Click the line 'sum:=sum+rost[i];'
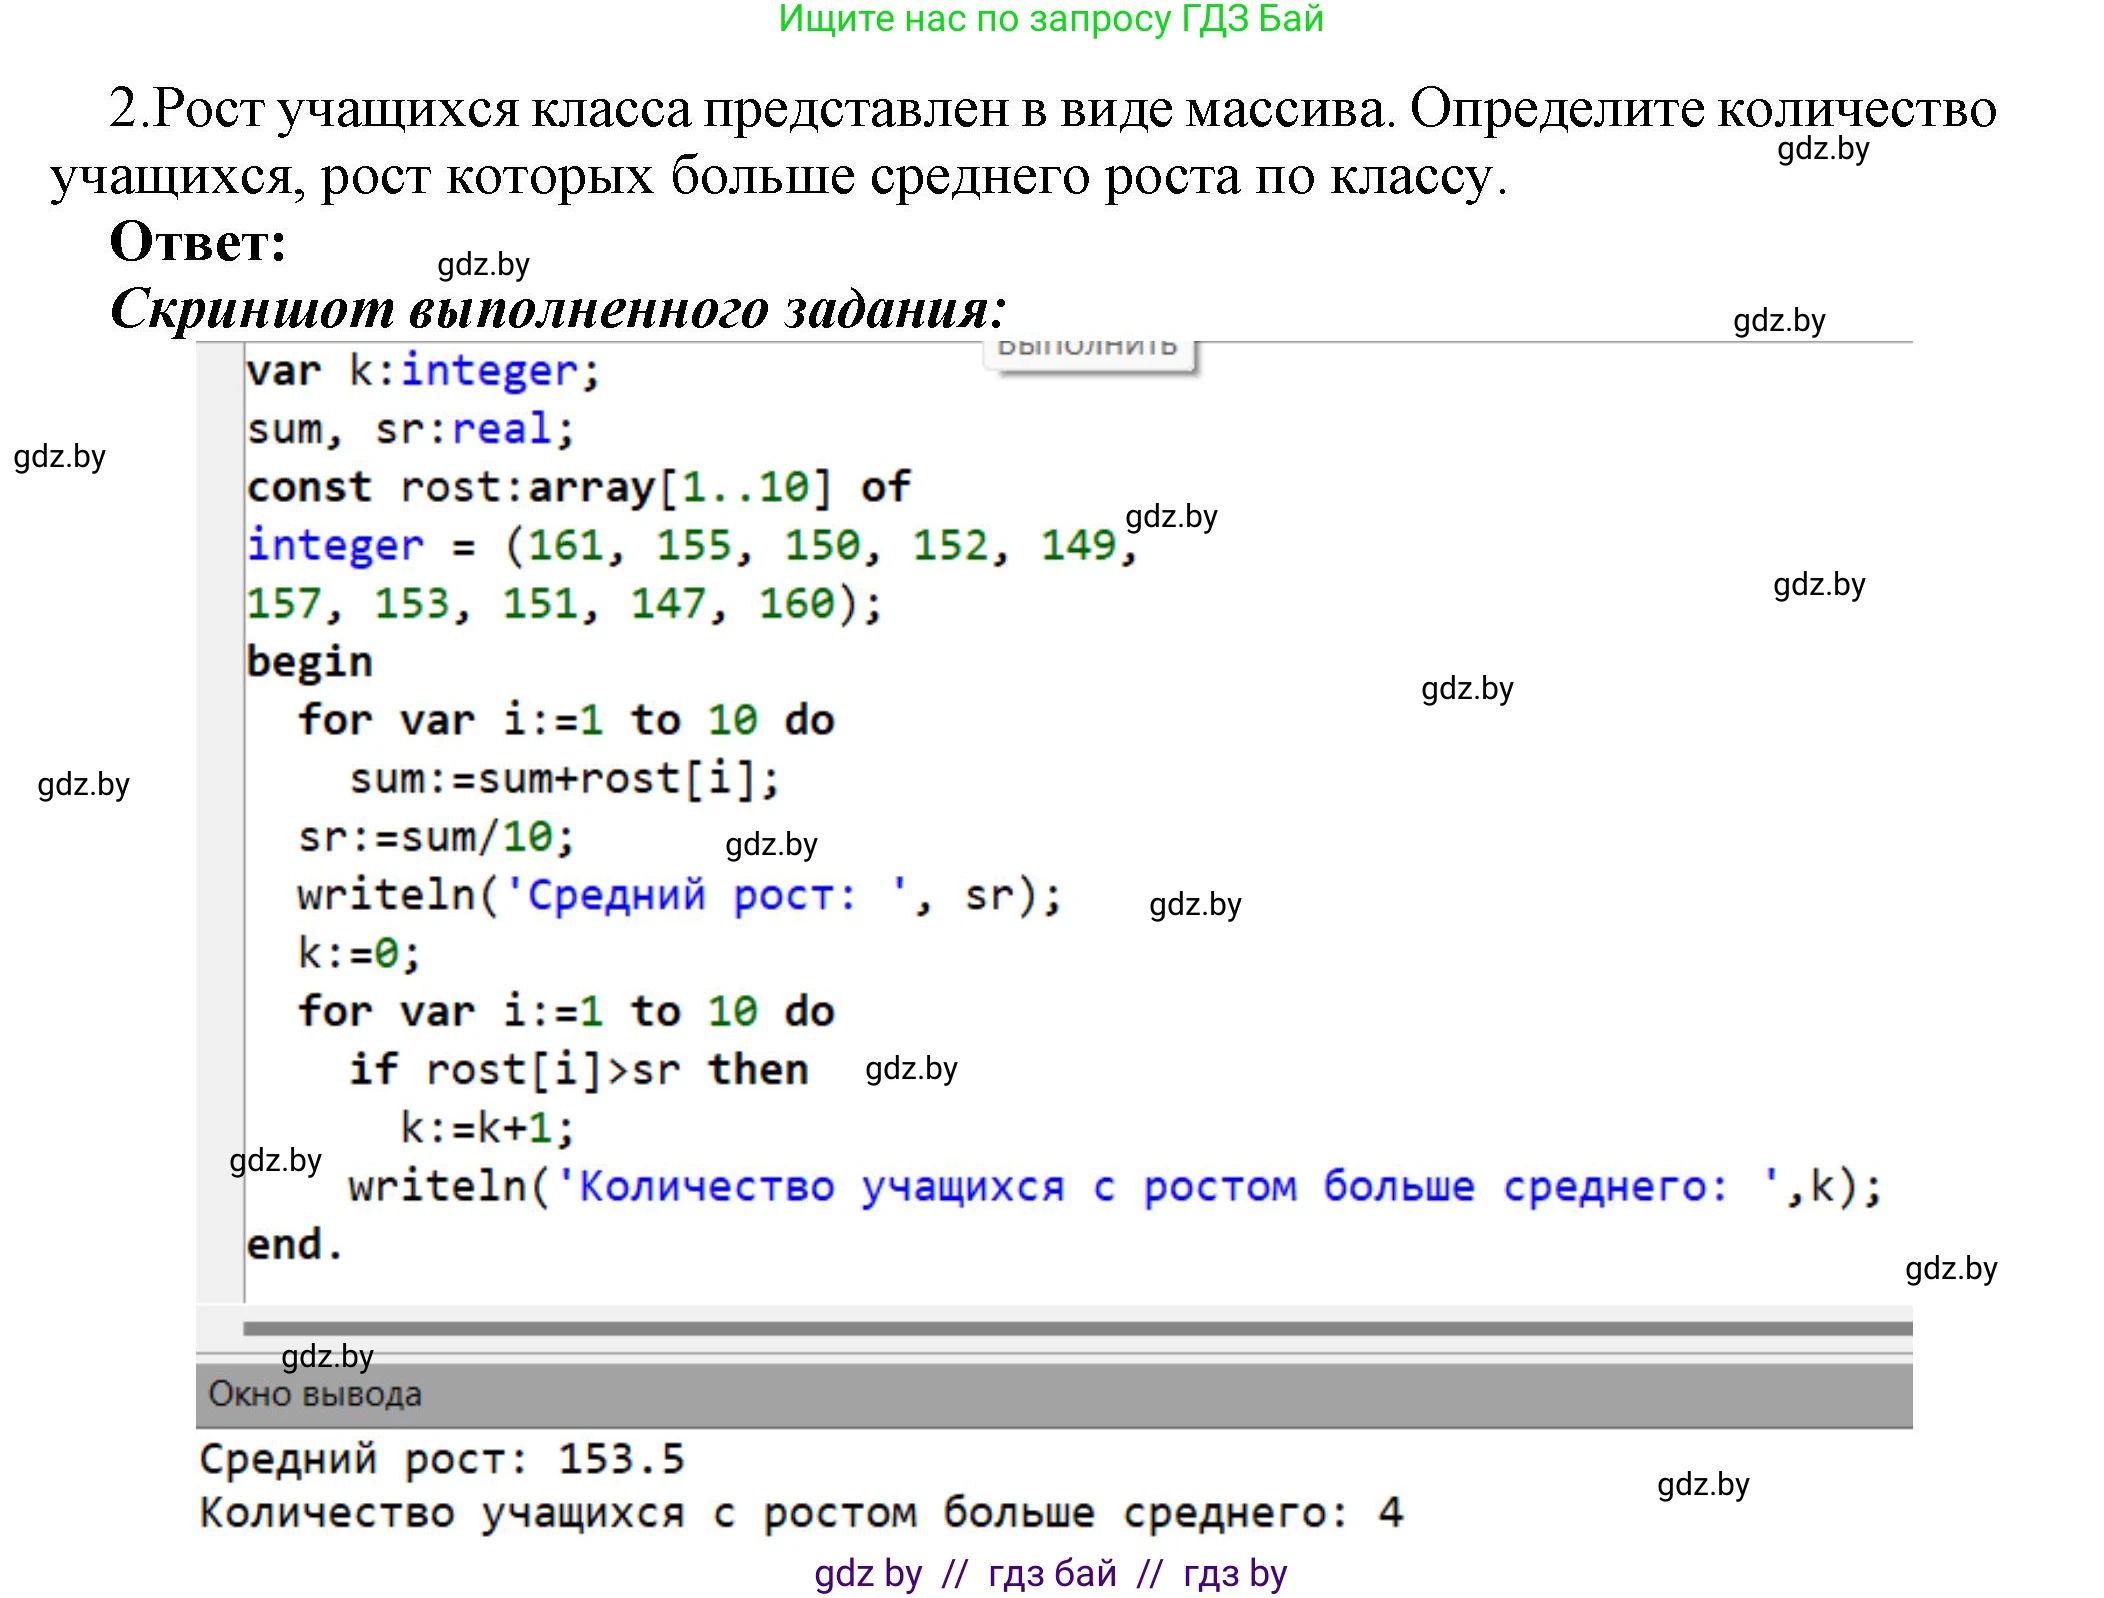The width and height of the screenshot is (2104, 1598). coord(564,779)
